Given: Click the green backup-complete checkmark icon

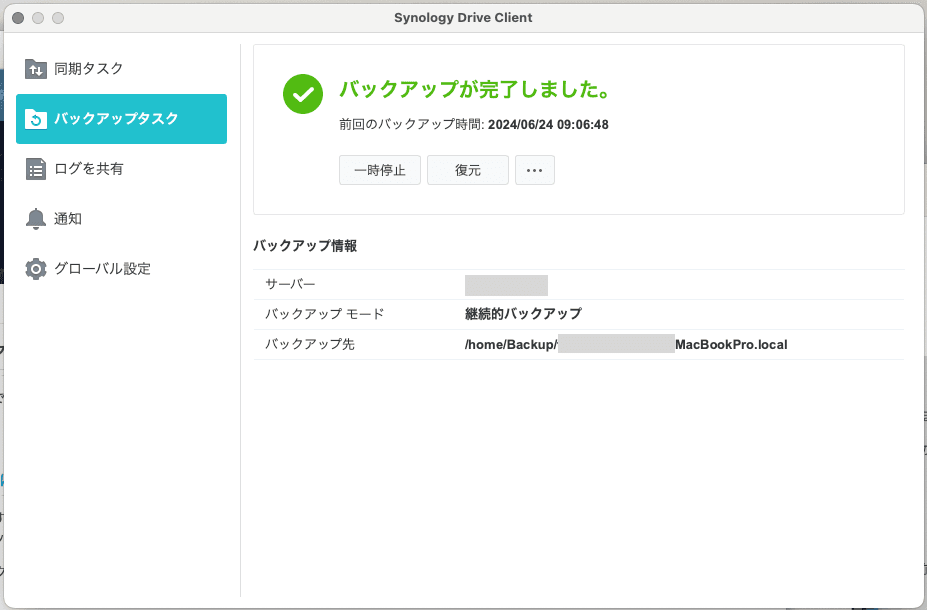Looking at the screenshot, I should point(302,94).
